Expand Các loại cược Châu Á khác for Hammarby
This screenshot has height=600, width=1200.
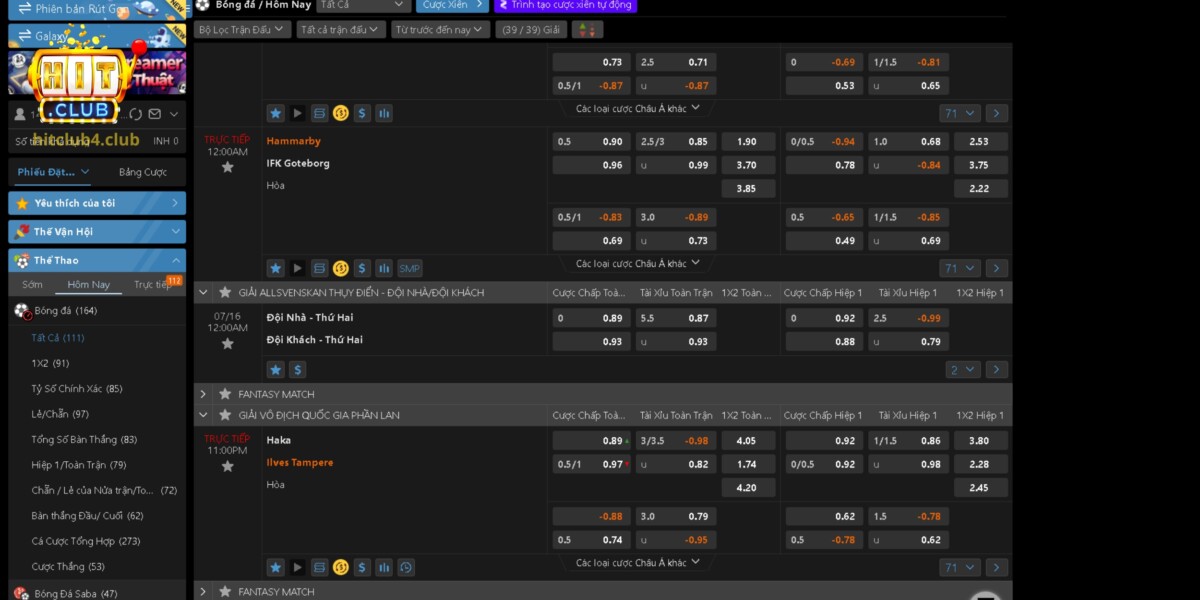point(638,264)
